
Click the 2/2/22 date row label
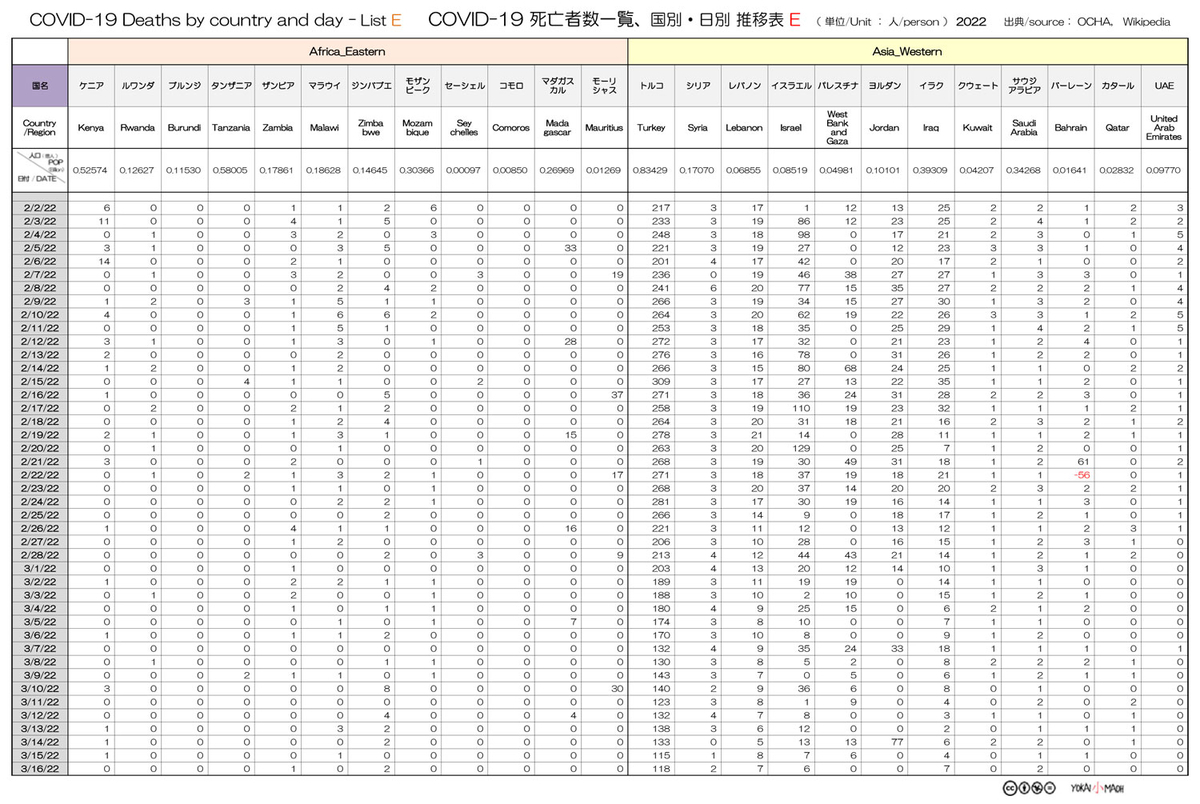[40, 207]
